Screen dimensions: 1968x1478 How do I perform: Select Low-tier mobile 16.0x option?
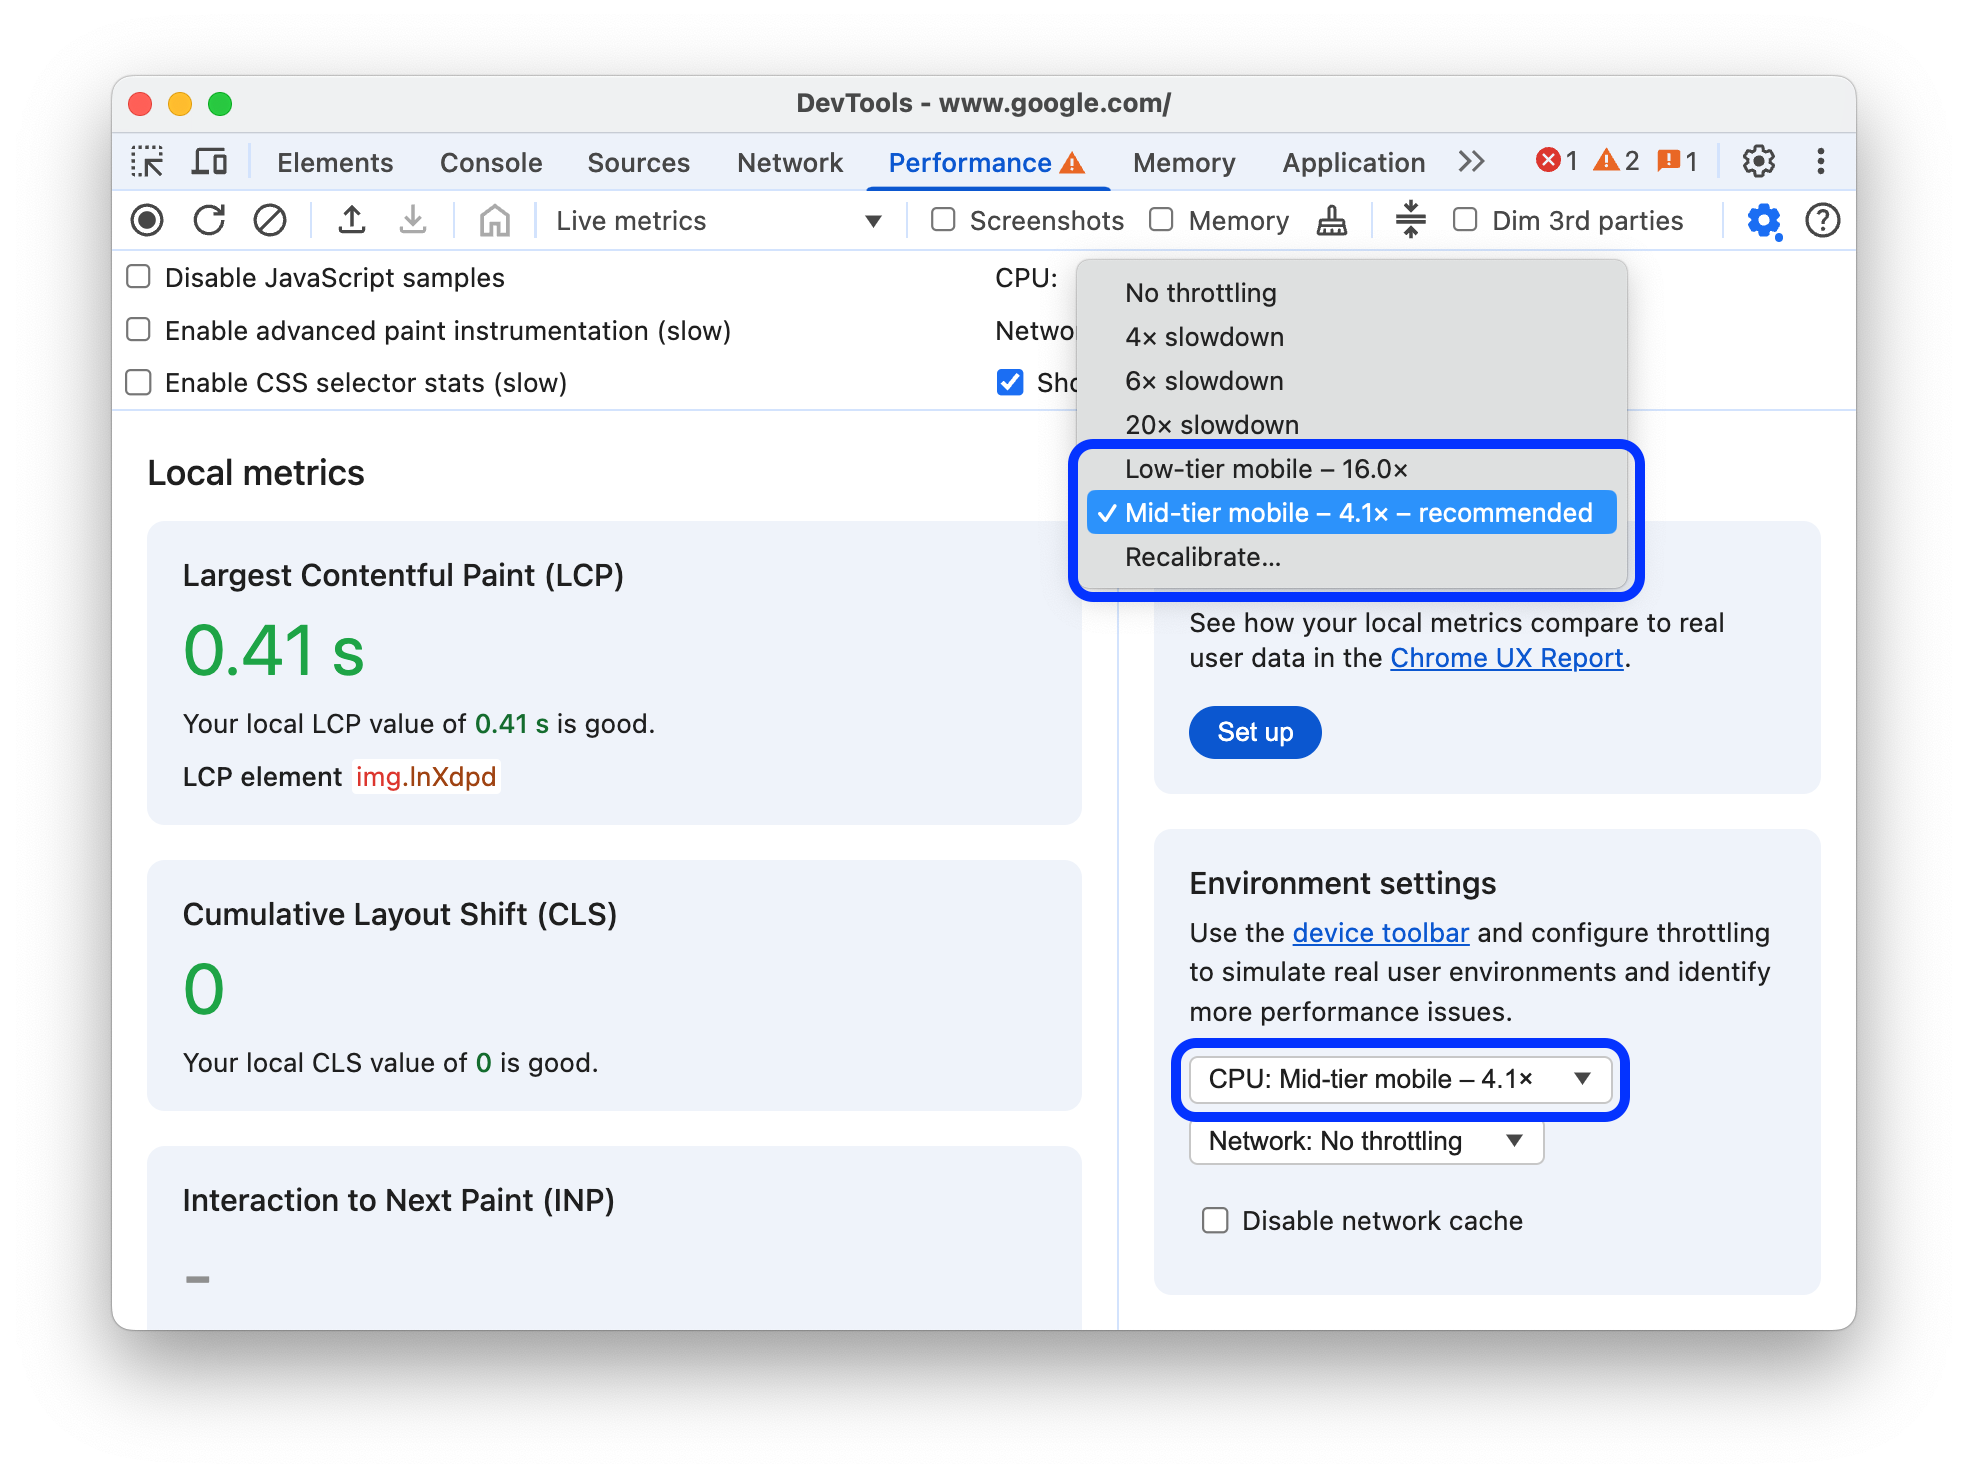click(1266, 467)
